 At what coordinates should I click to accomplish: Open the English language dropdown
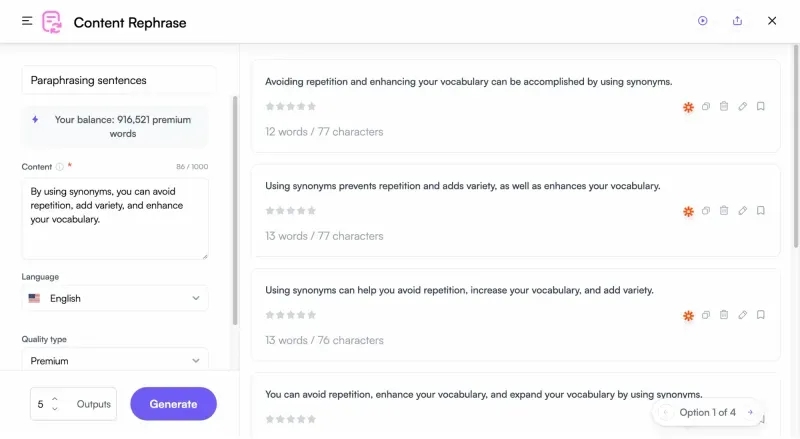click(x=115, y=298)
